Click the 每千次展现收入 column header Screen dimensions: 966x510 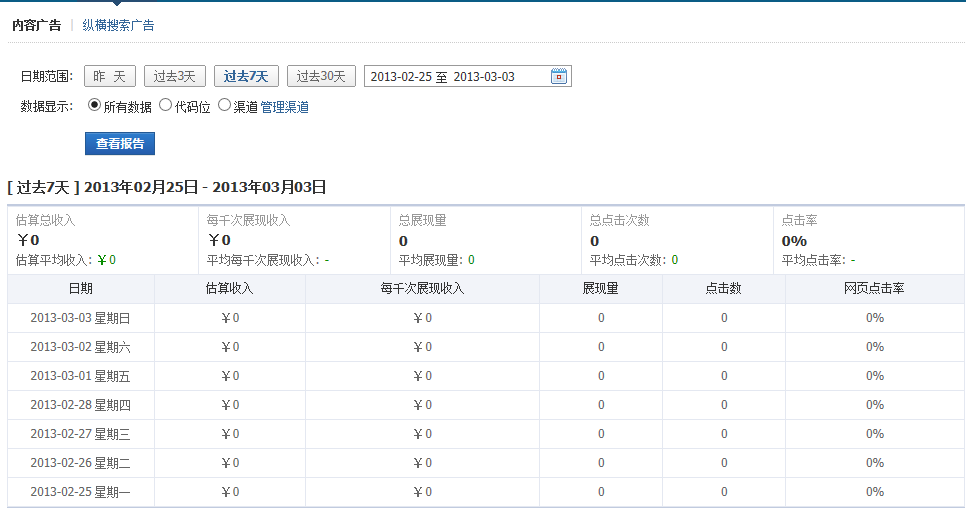tap(422, 288)
